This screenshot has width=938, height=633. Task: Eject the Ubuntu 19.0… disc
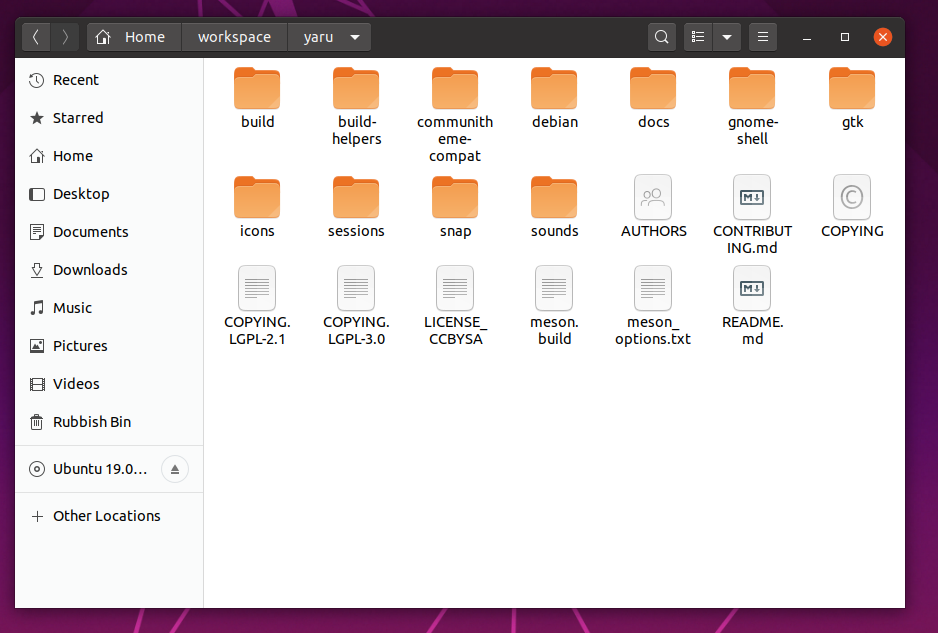[175, 469]
